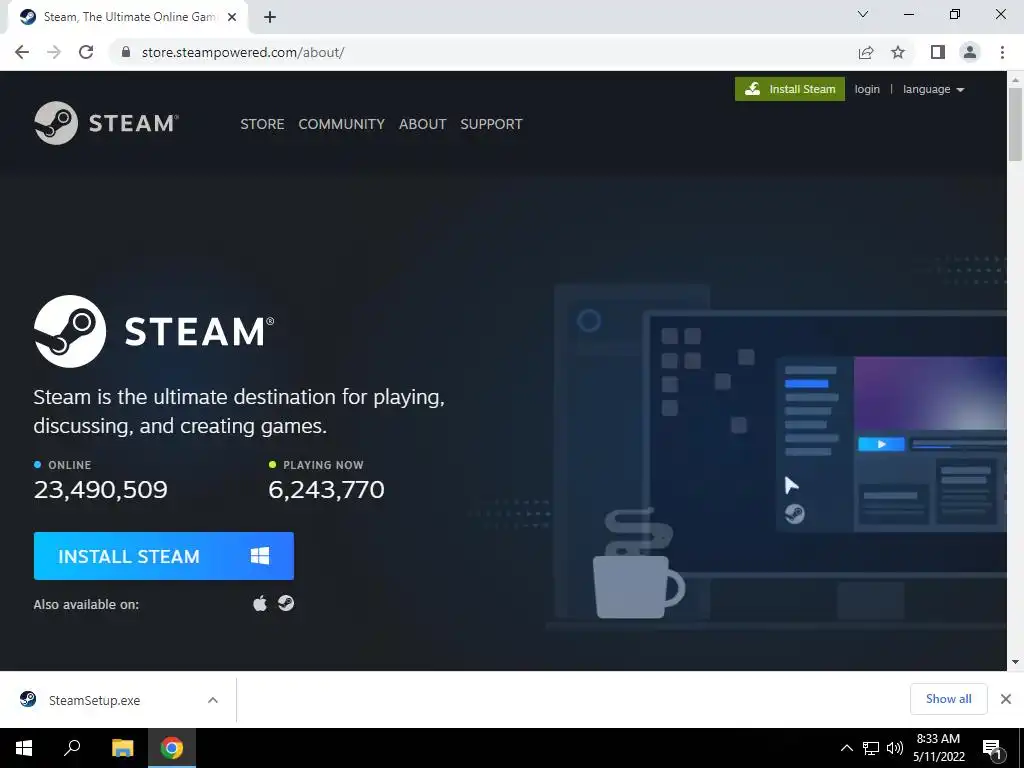The height and width of the screenshot is (768, 1024).
Task: Open the browser side panel icon
Action: click(938, 52)
